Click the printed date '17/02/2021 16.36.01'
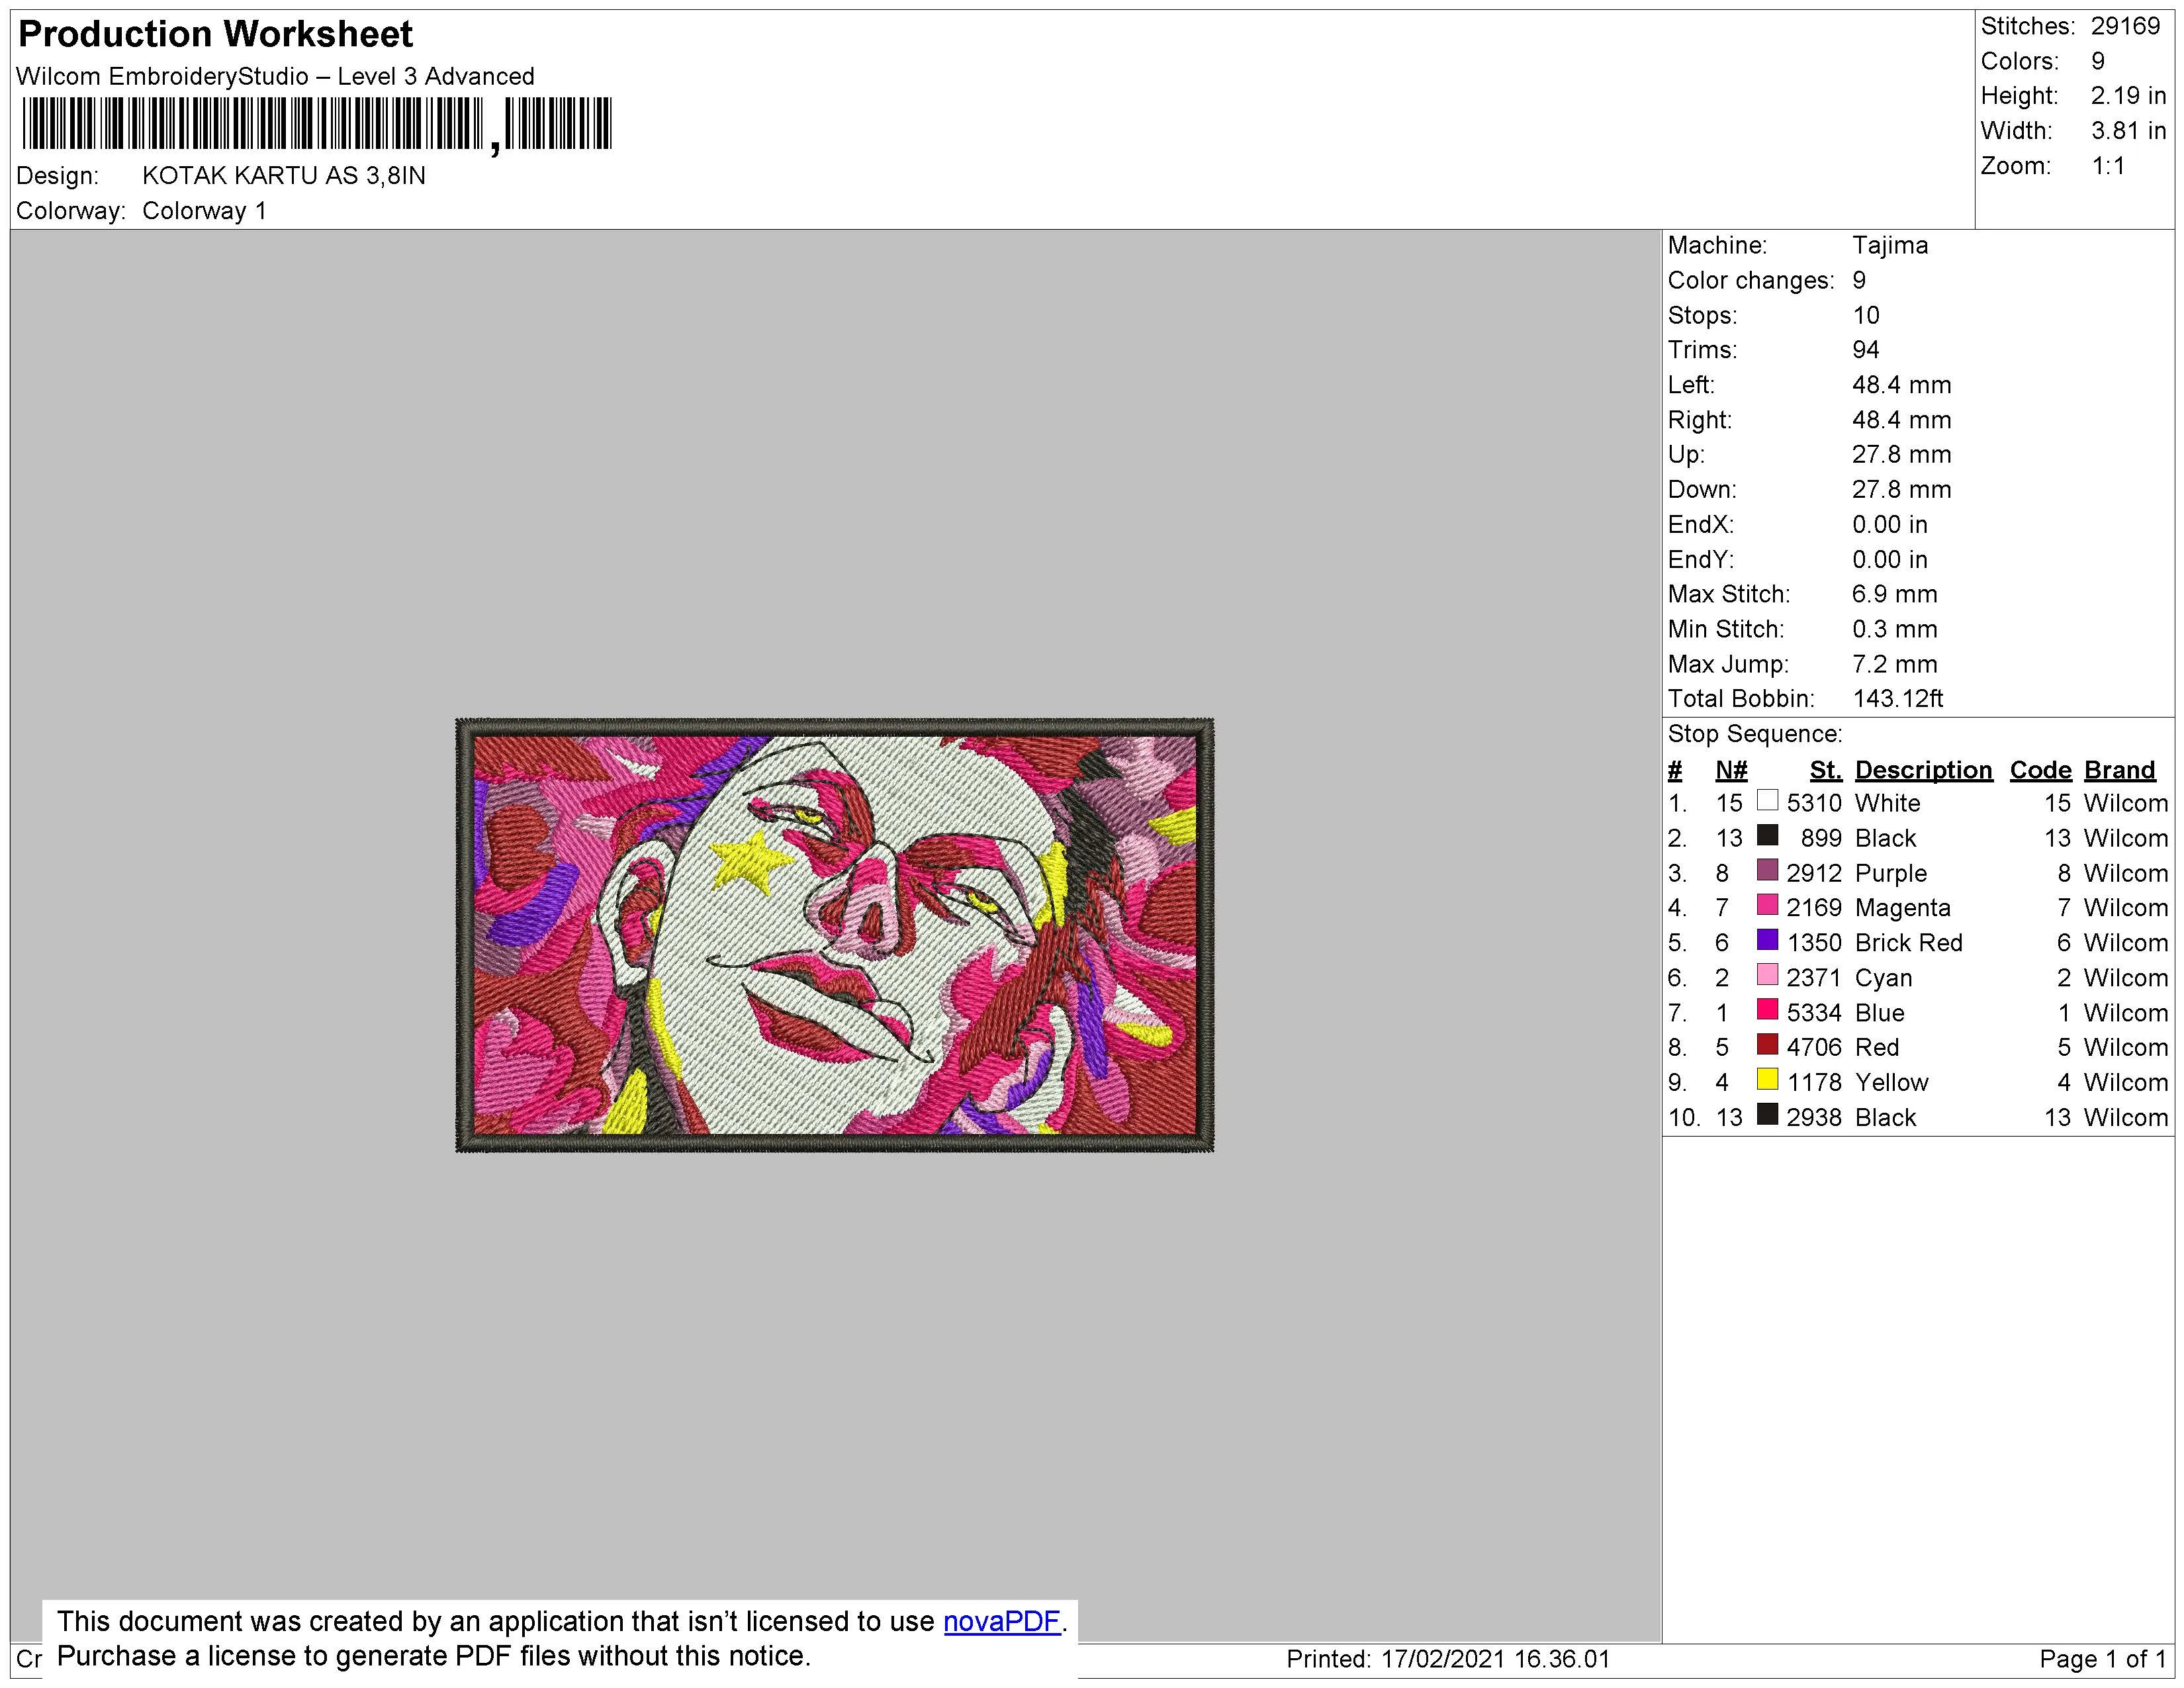Screen dimensions: 2184x1688 [x=1496, y=1660]
